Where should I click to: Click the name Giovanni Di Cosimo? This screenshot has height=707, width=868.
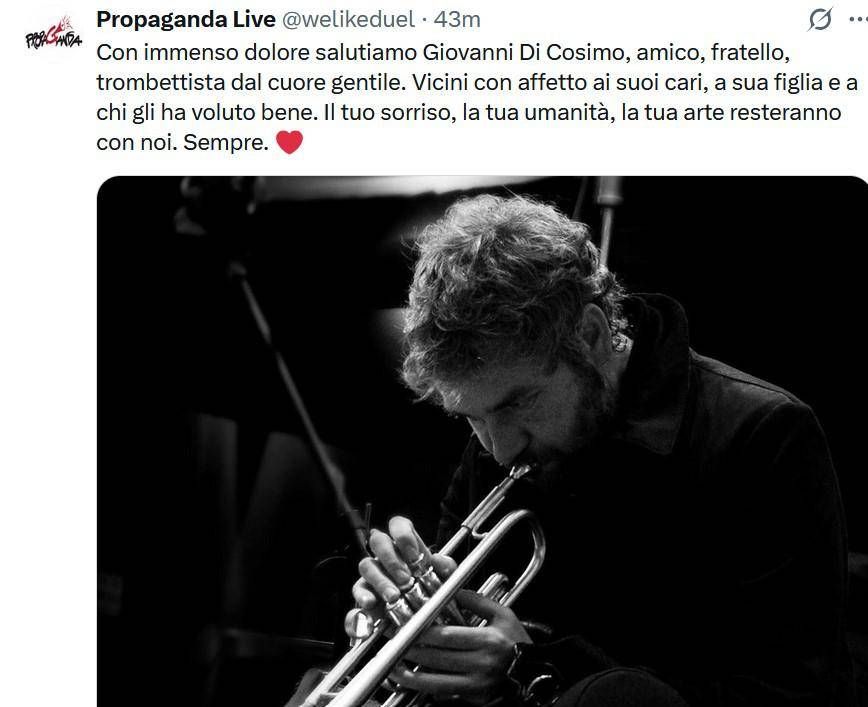523,53
